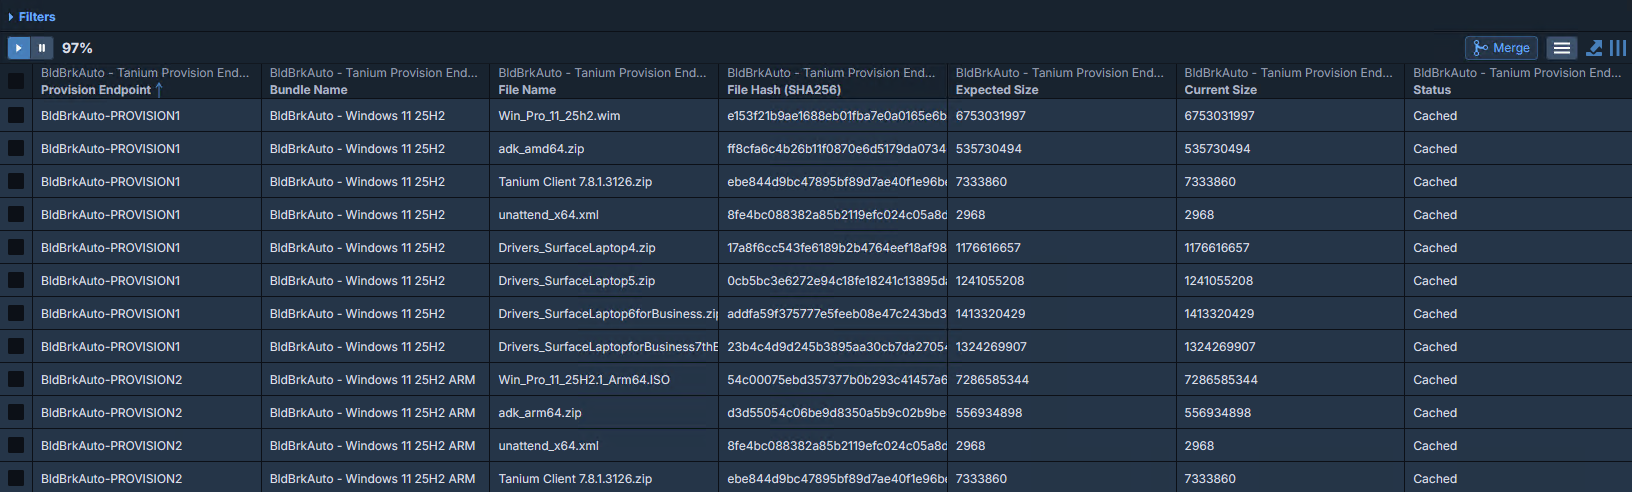The image size is (1632, 492).
Task: Resume live results with the play button
Action: coord(18,48)
